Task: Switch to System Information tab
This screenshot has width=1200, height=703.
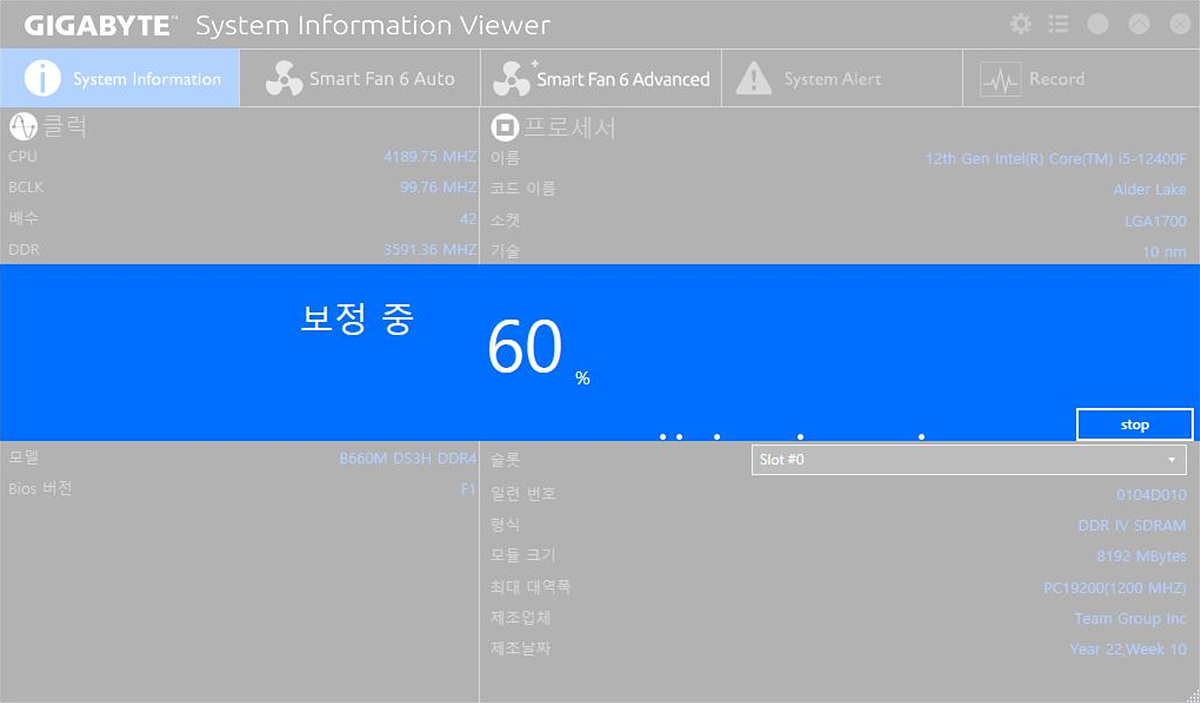Action: [x=120, y=78]
